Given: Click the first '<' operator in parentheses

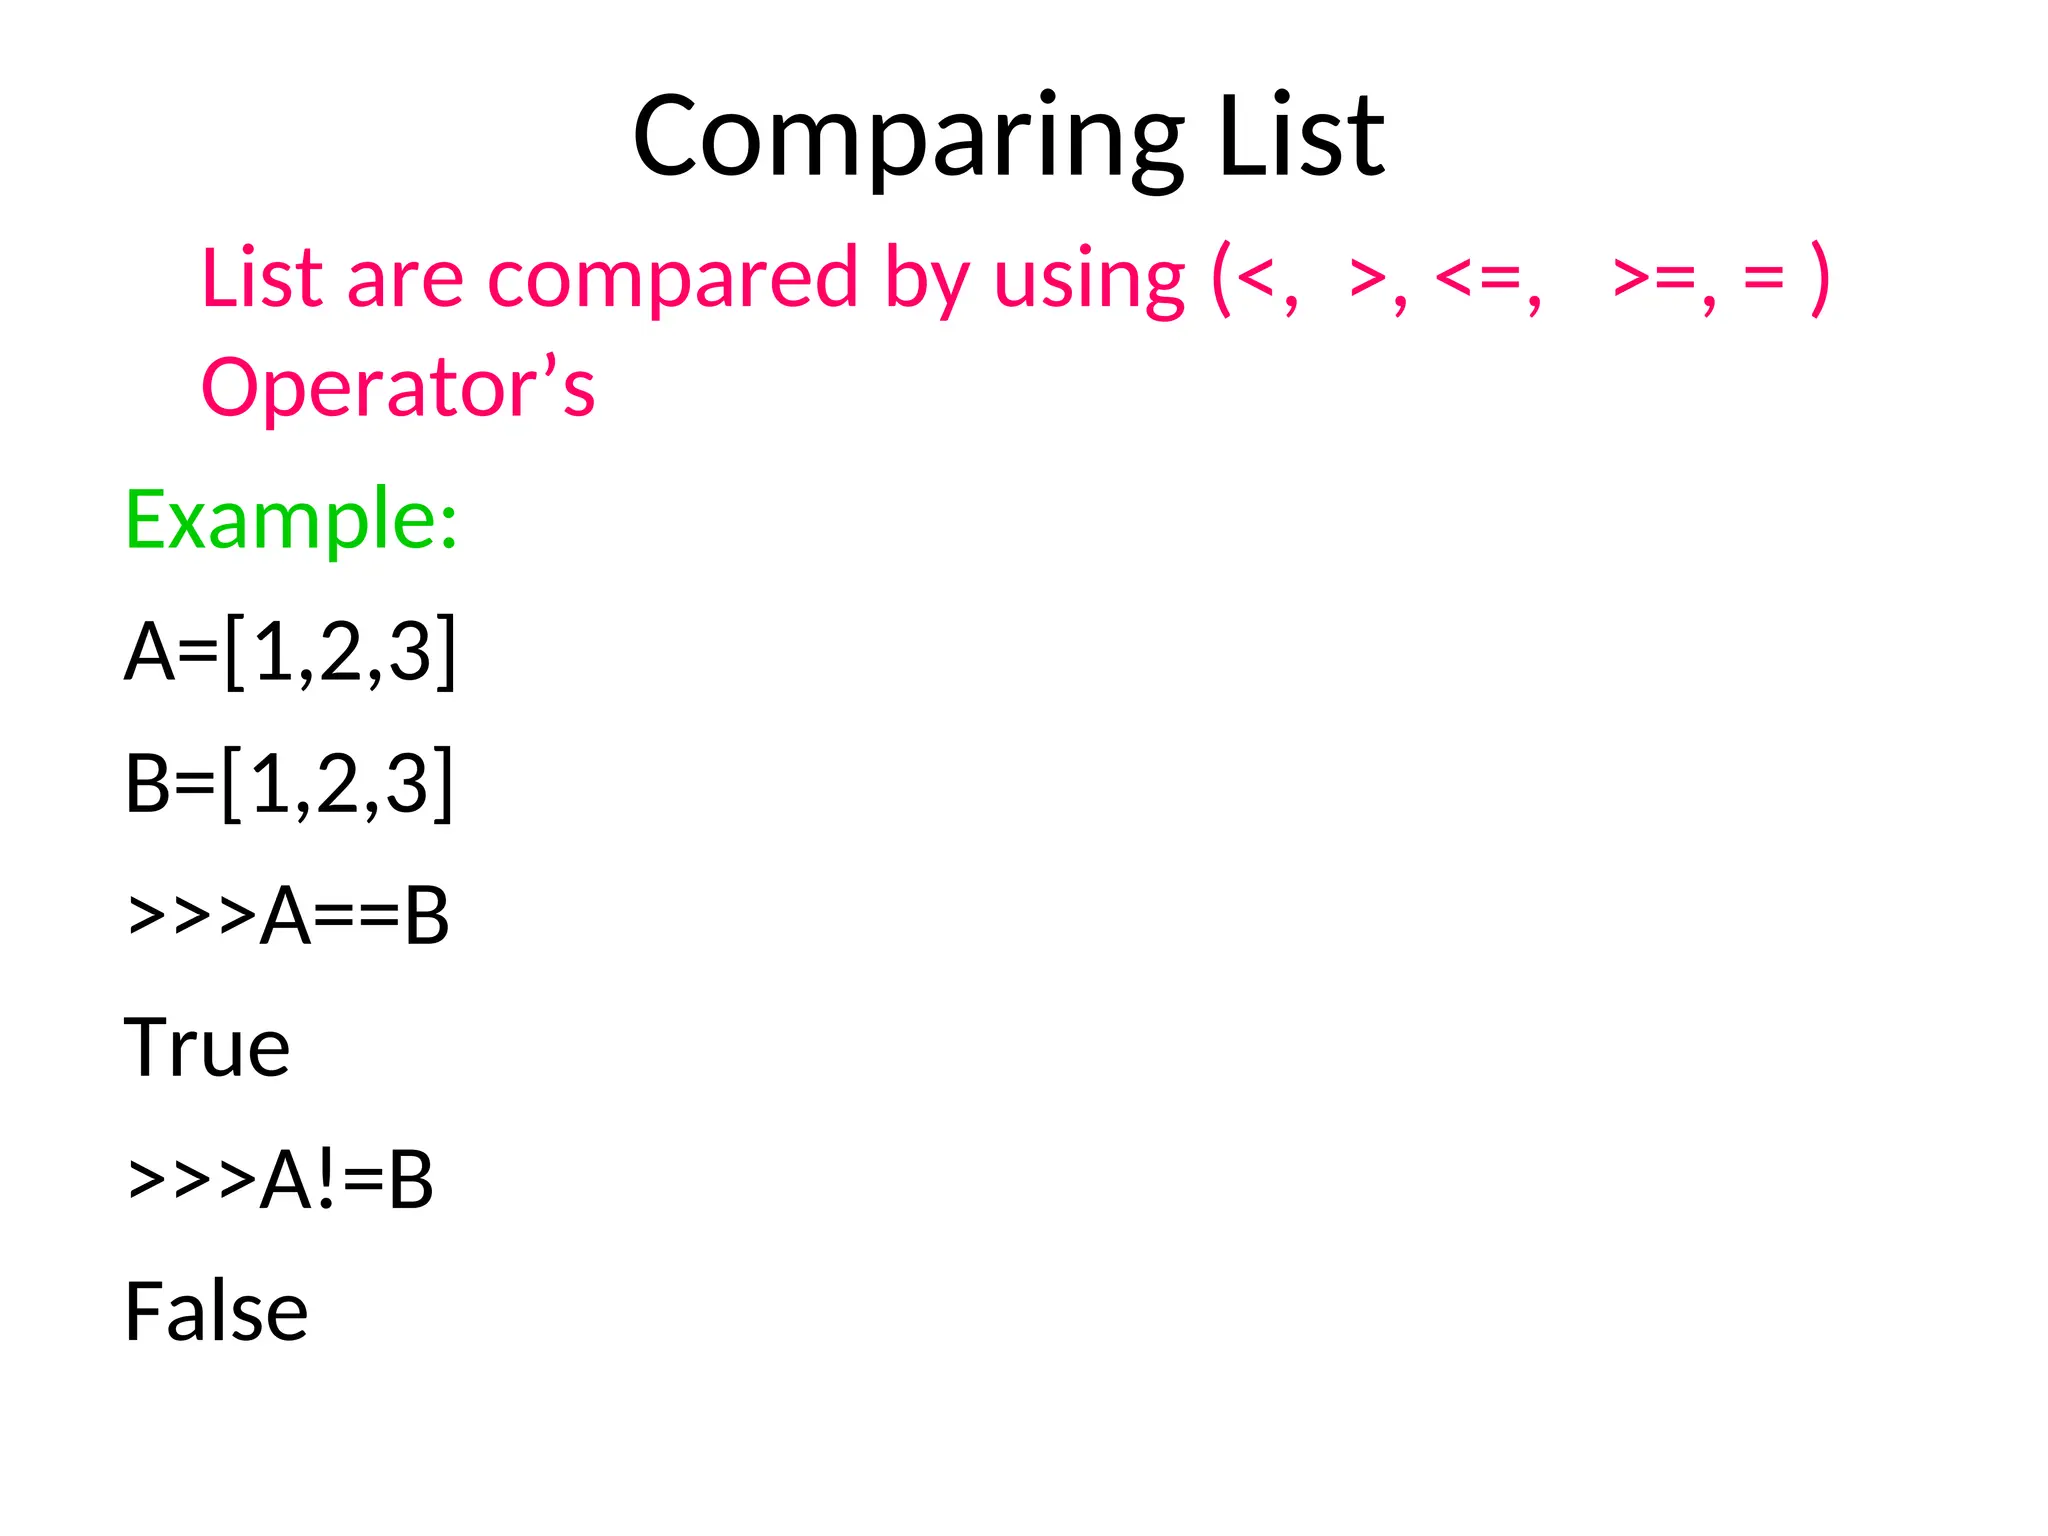Looking at the screenshot, I should click(x=1256, y=277).
